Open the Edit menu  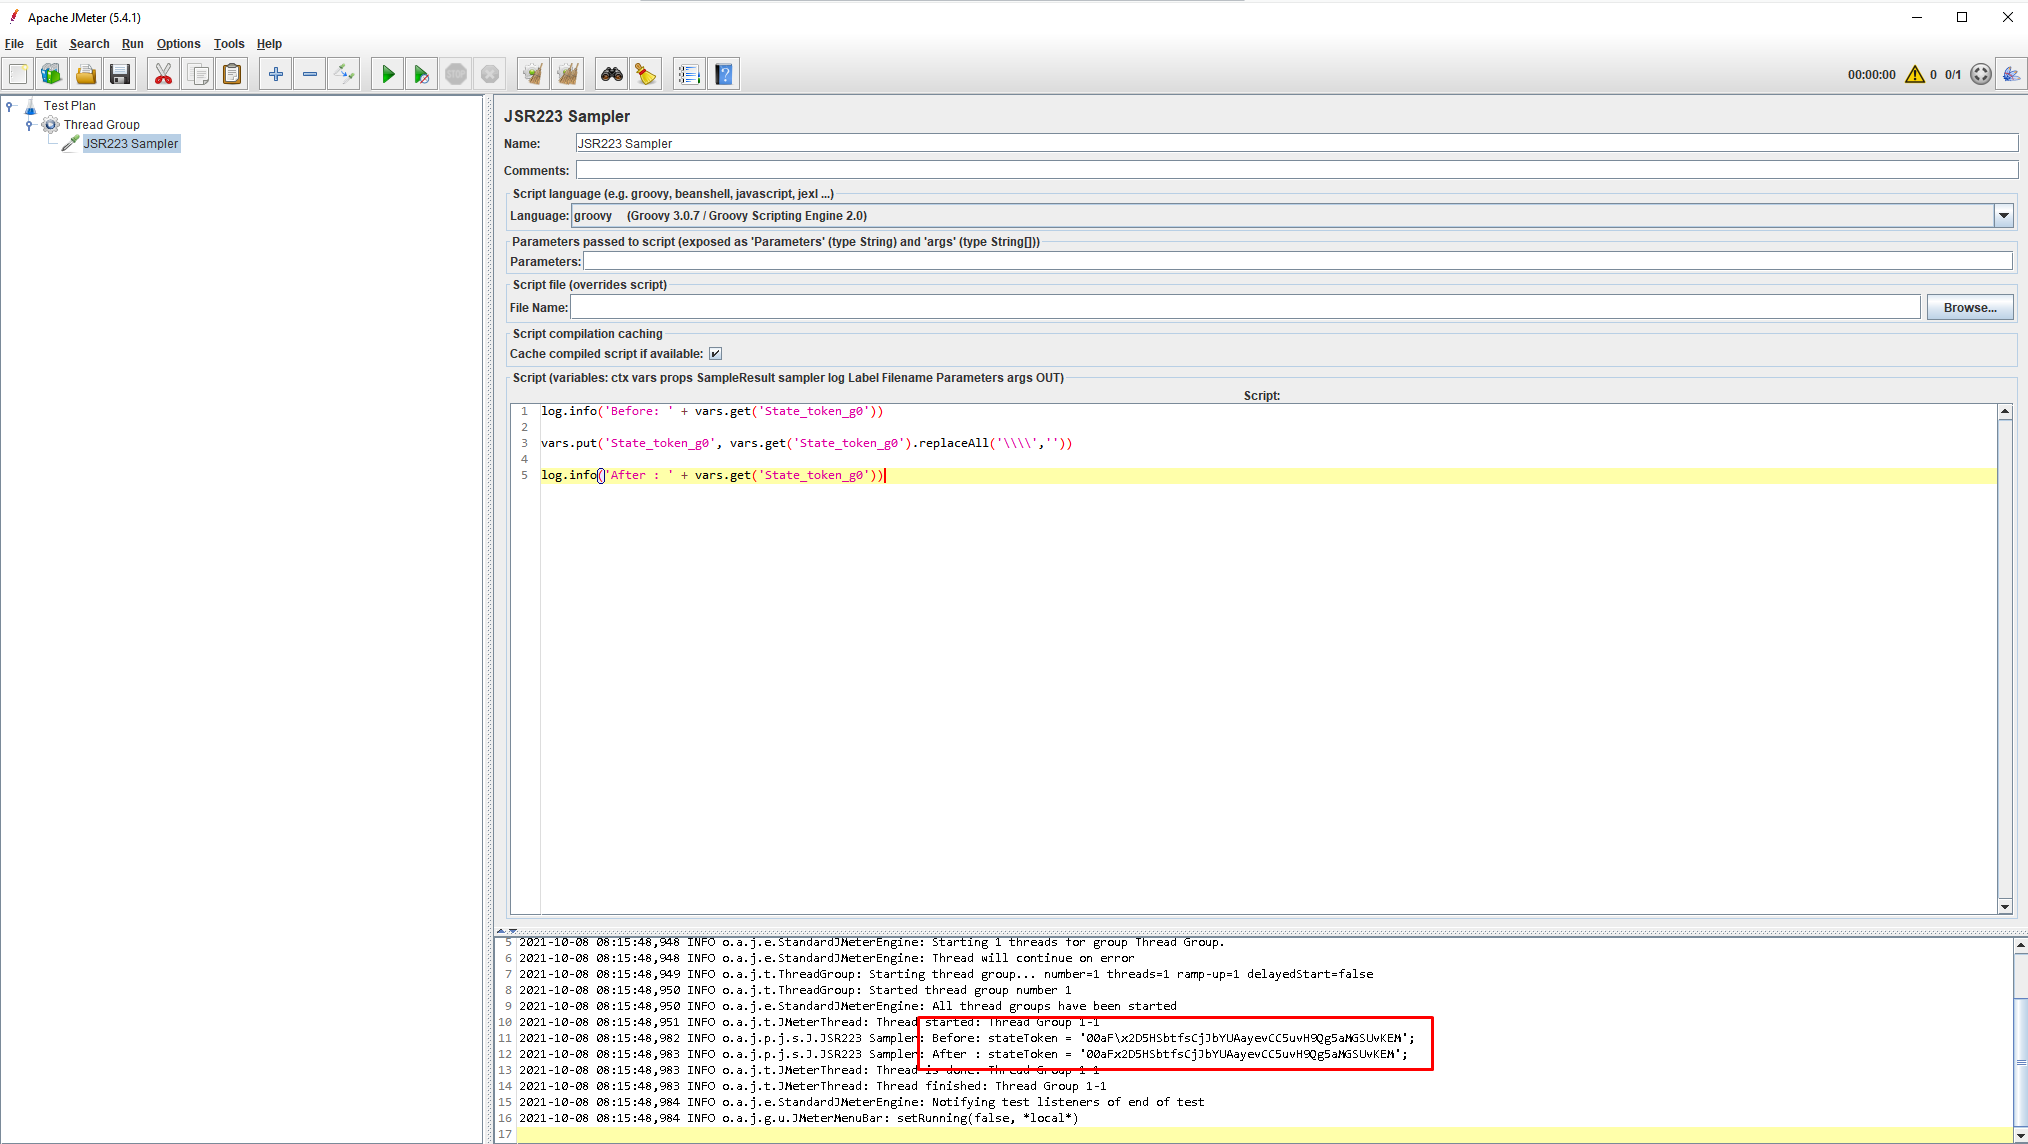(46, 44)
